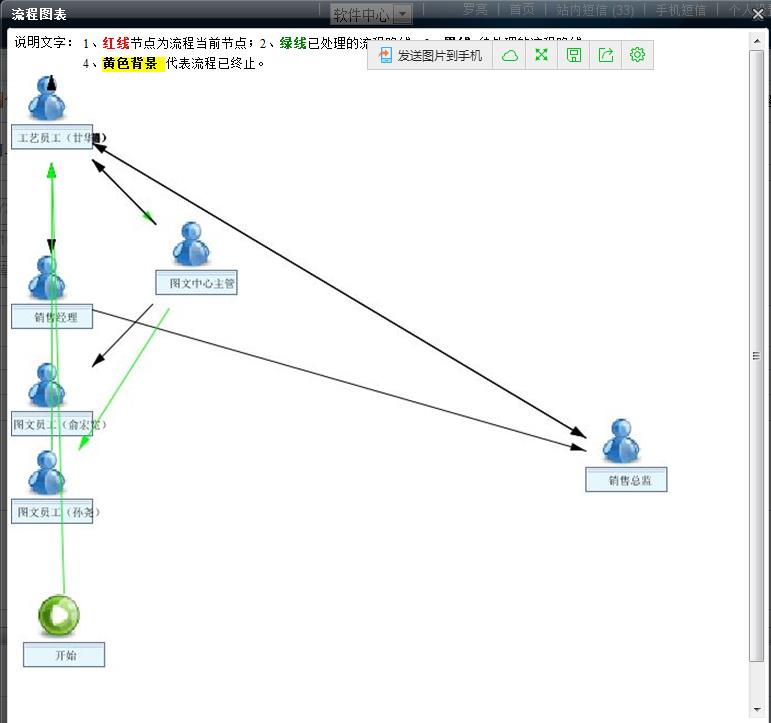Click the vertical scrollbar thumb
The width and height of the screenshot is (771, 723).
757,356
